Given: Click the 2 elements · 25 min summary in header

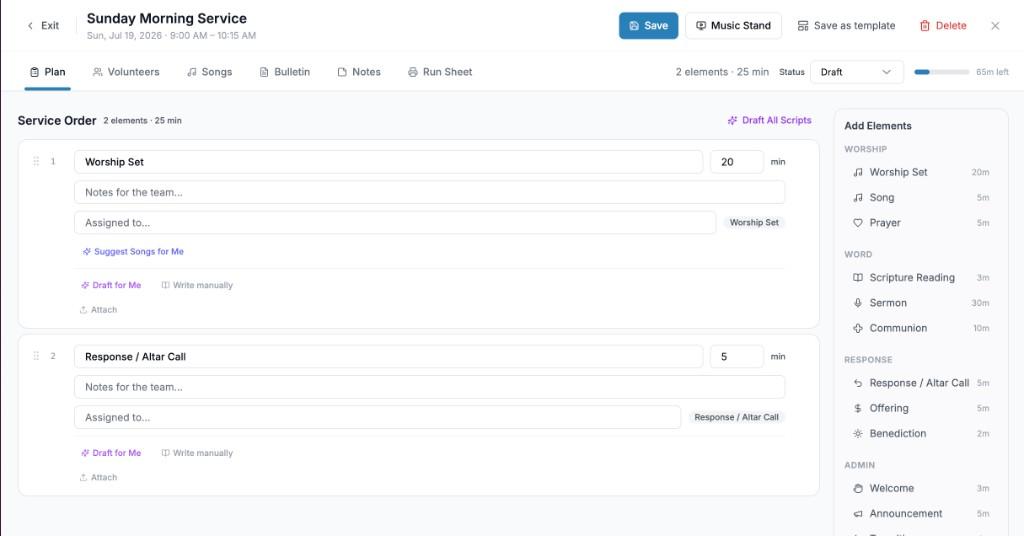Looking at the screenshot, I should 722,72.
